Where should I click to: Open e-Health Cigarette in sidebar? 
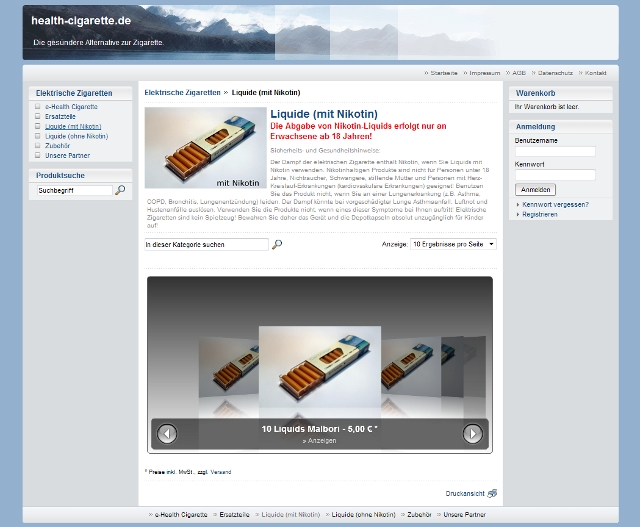71,106
